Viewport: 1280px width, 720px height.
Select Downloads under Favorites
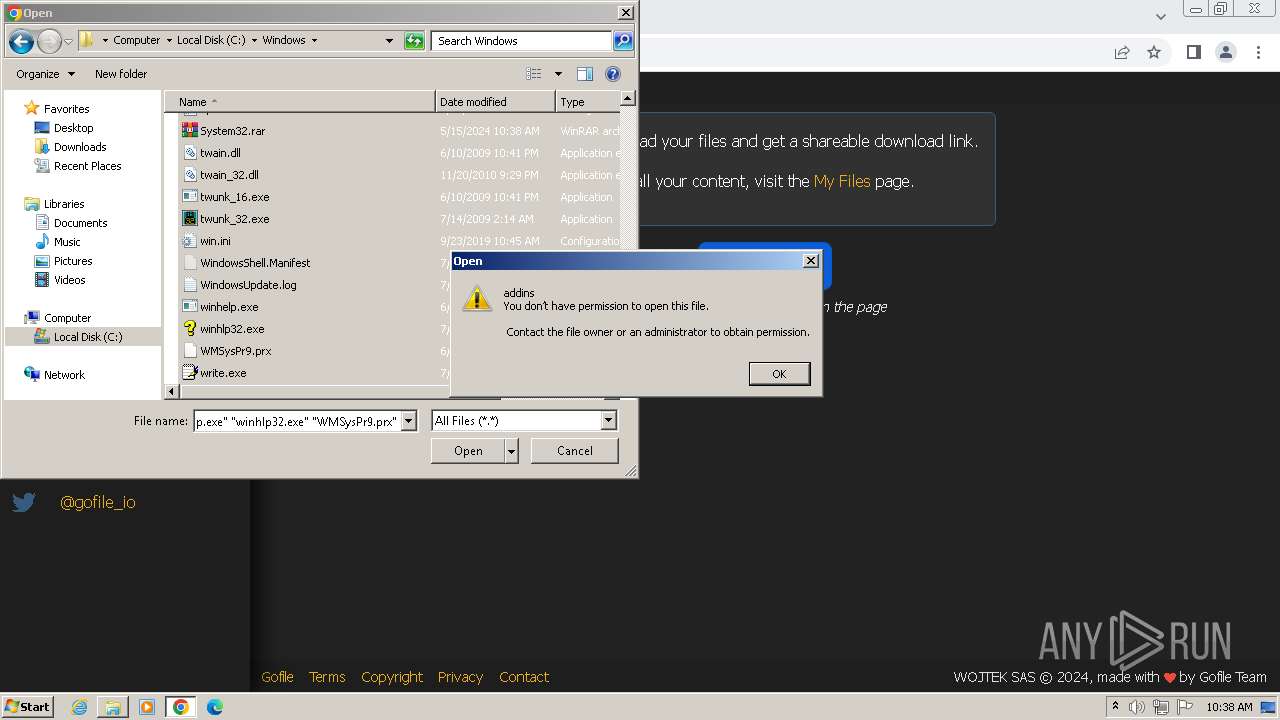[x=80, y=147]
